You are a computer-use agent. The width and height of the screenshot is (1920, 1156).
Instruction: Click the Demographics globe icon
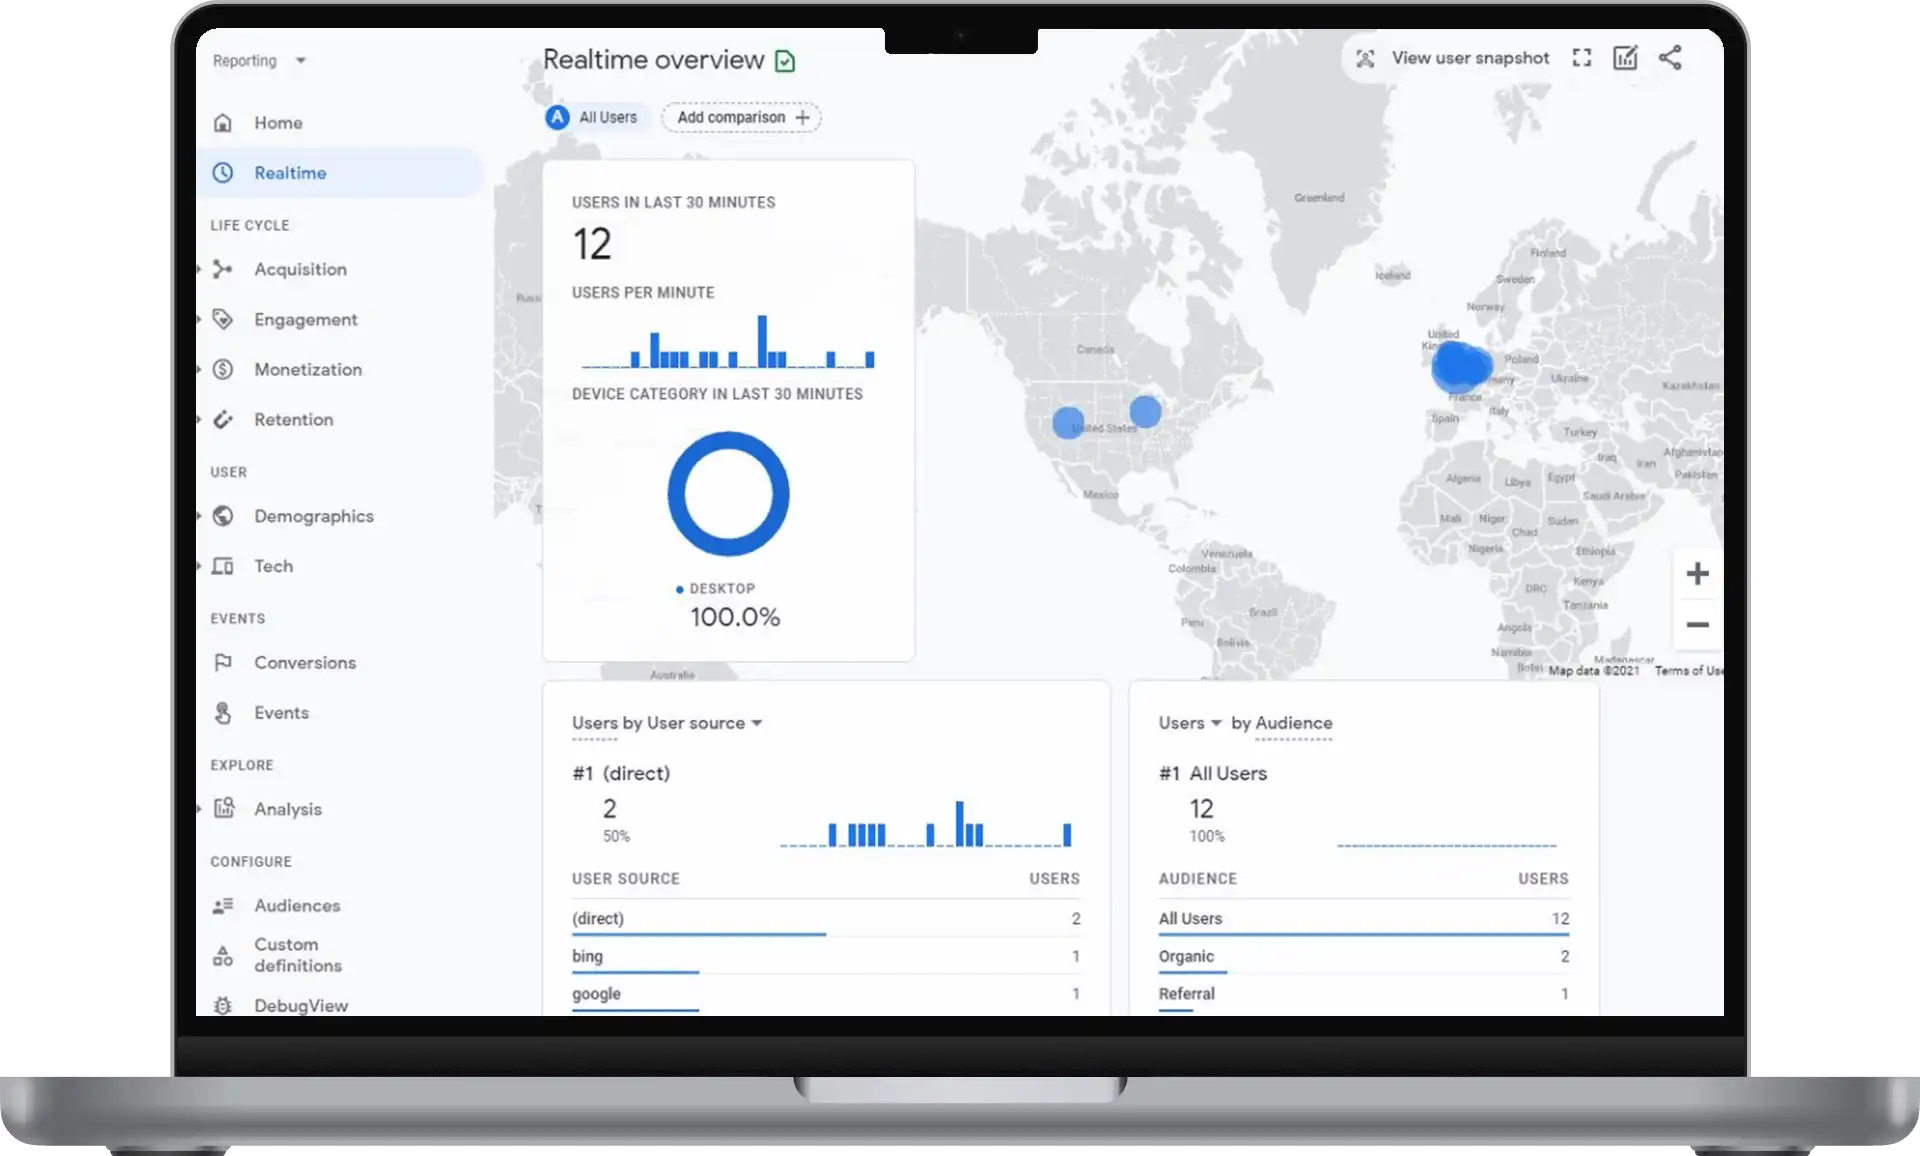223,516
